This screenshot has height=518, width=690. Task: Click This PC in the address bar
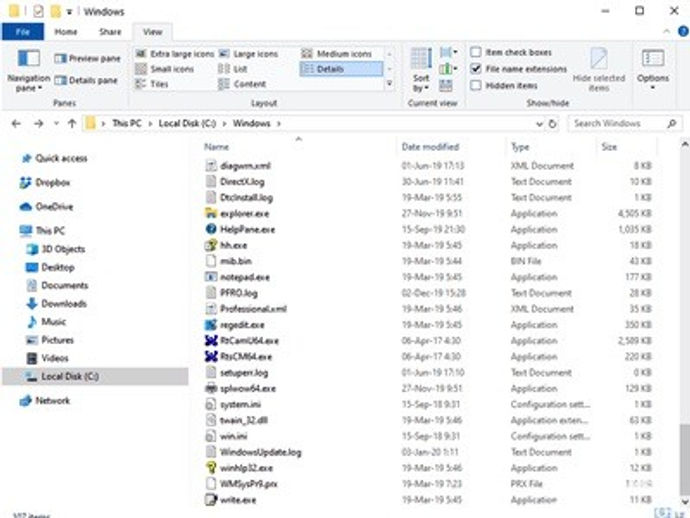click(x=127, y=123)
